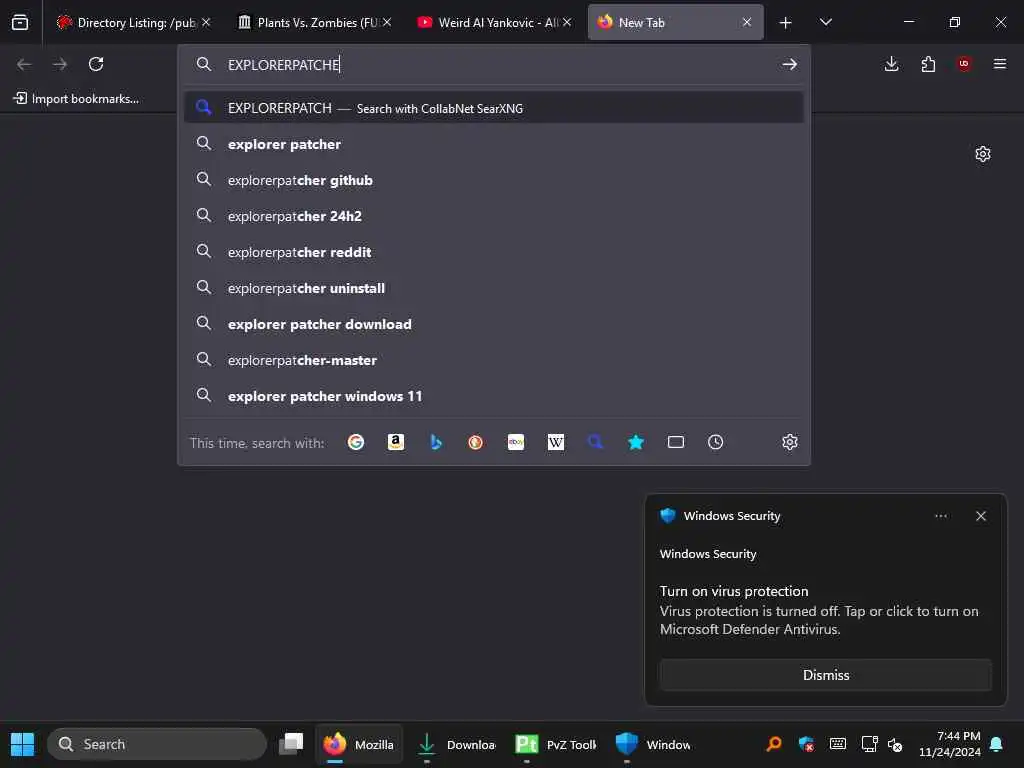Search with Wikipedia one-off icon
The image size is (1024, 768).
(556, 443)
